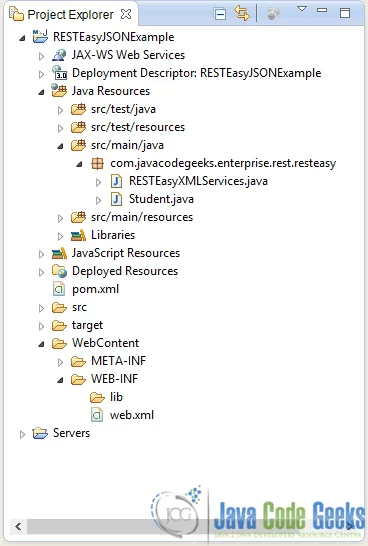Click the RESTEasyJSONExample project icon
This screenshot has height=546, width=368.
(x=40, y=37)
